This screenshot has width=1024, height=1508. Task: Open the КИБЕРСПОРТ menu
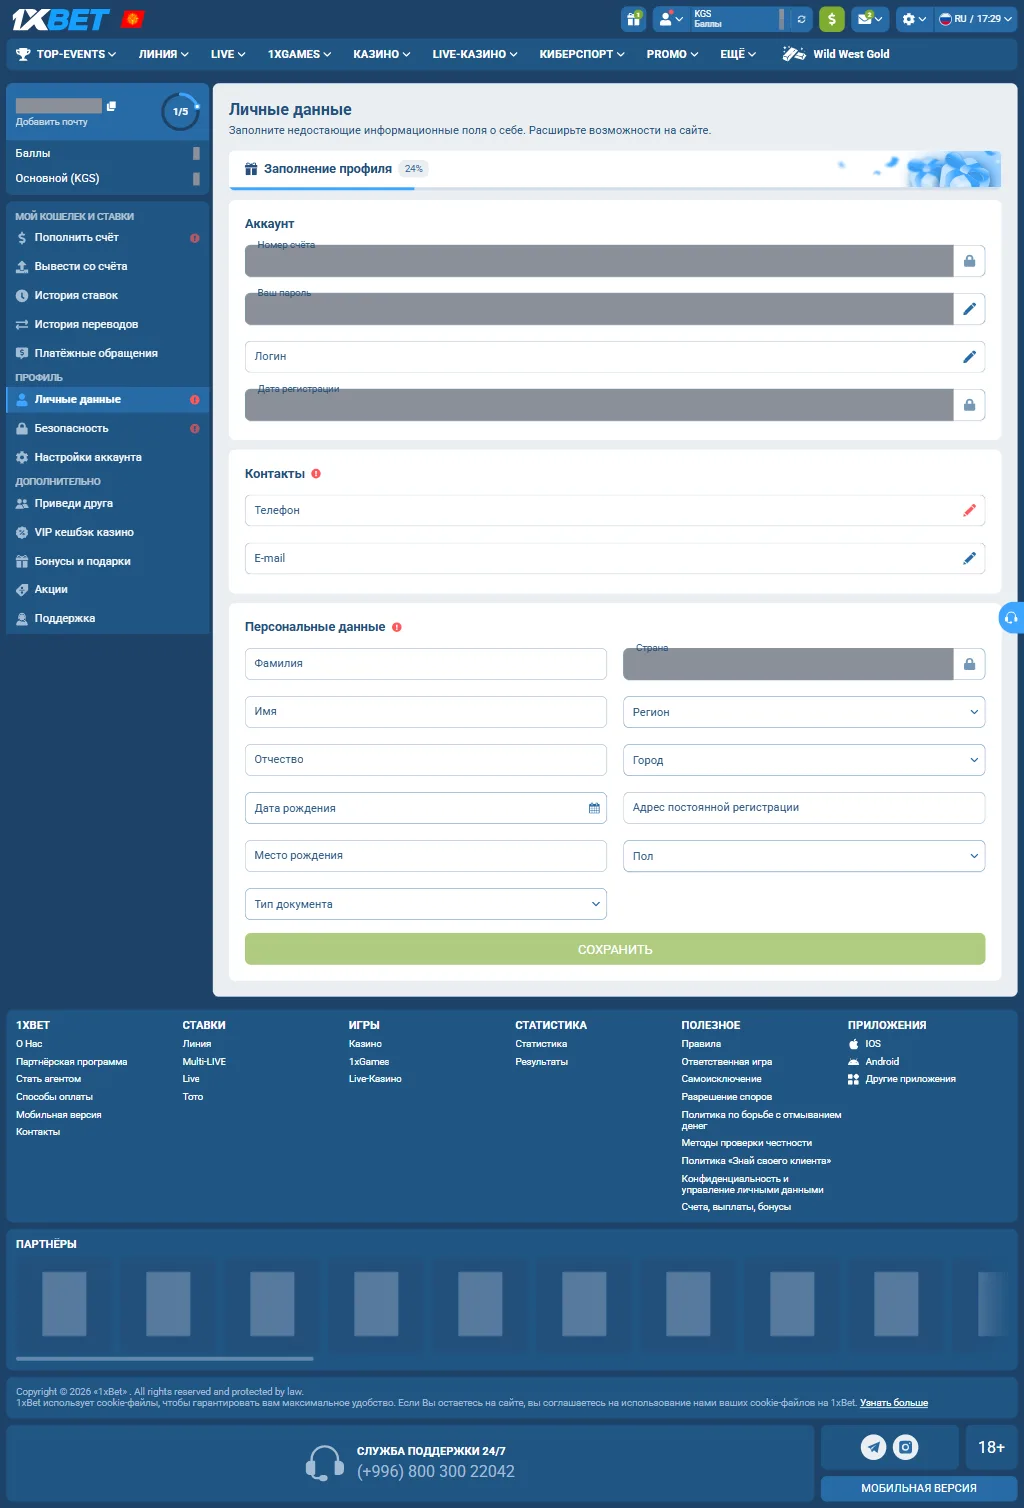point(582,54)
